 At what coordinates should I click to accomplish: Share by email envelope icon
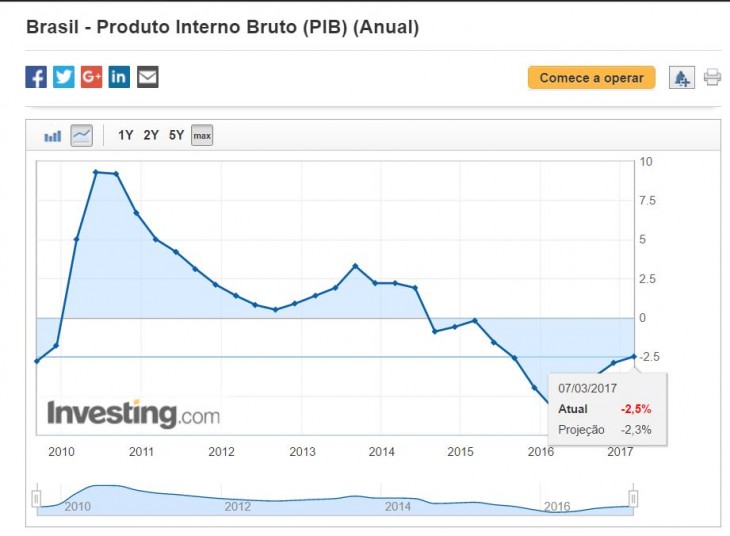(x=148, y=77)
